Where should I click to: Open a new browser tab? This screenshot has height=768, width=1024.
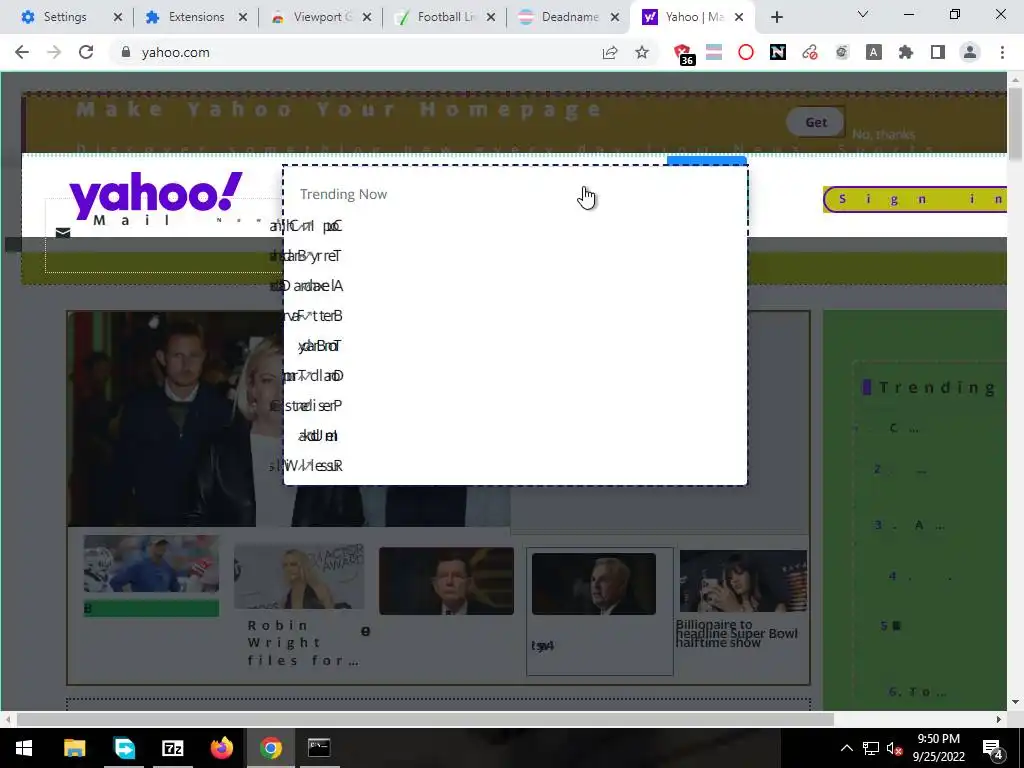click(x=776, y=18)
